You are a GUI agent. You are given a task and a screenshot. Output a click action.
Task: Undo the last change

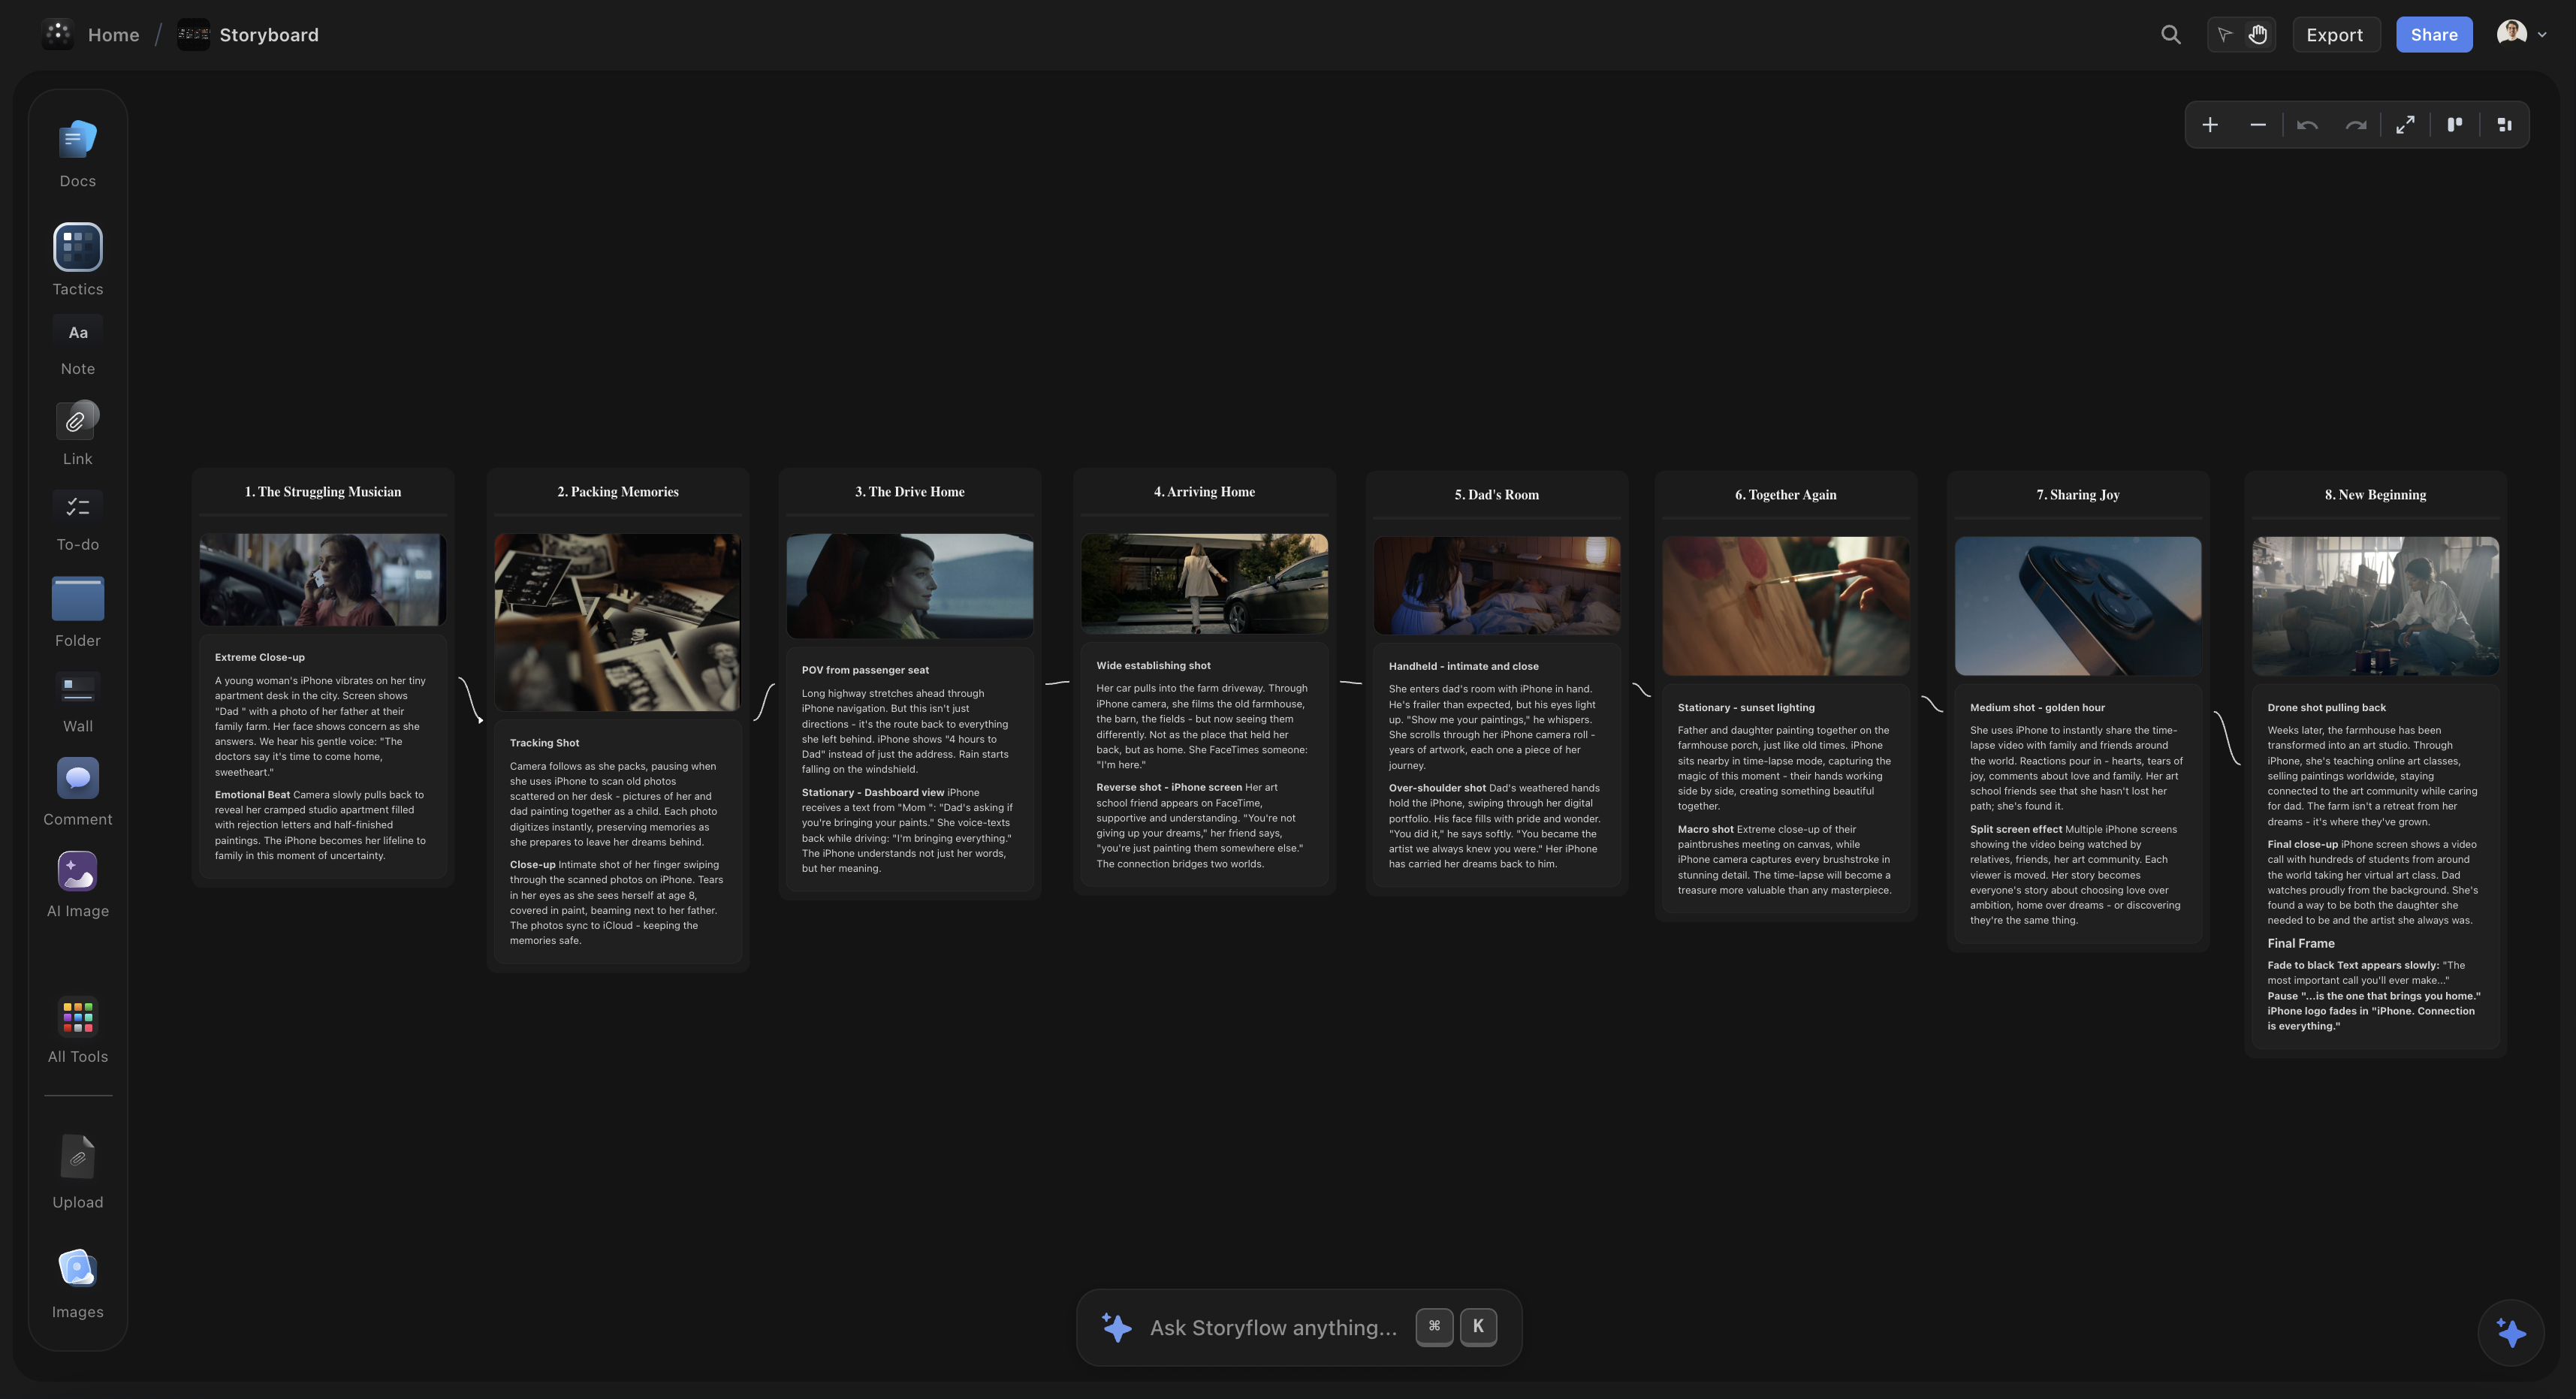[x=2308, y=124]
